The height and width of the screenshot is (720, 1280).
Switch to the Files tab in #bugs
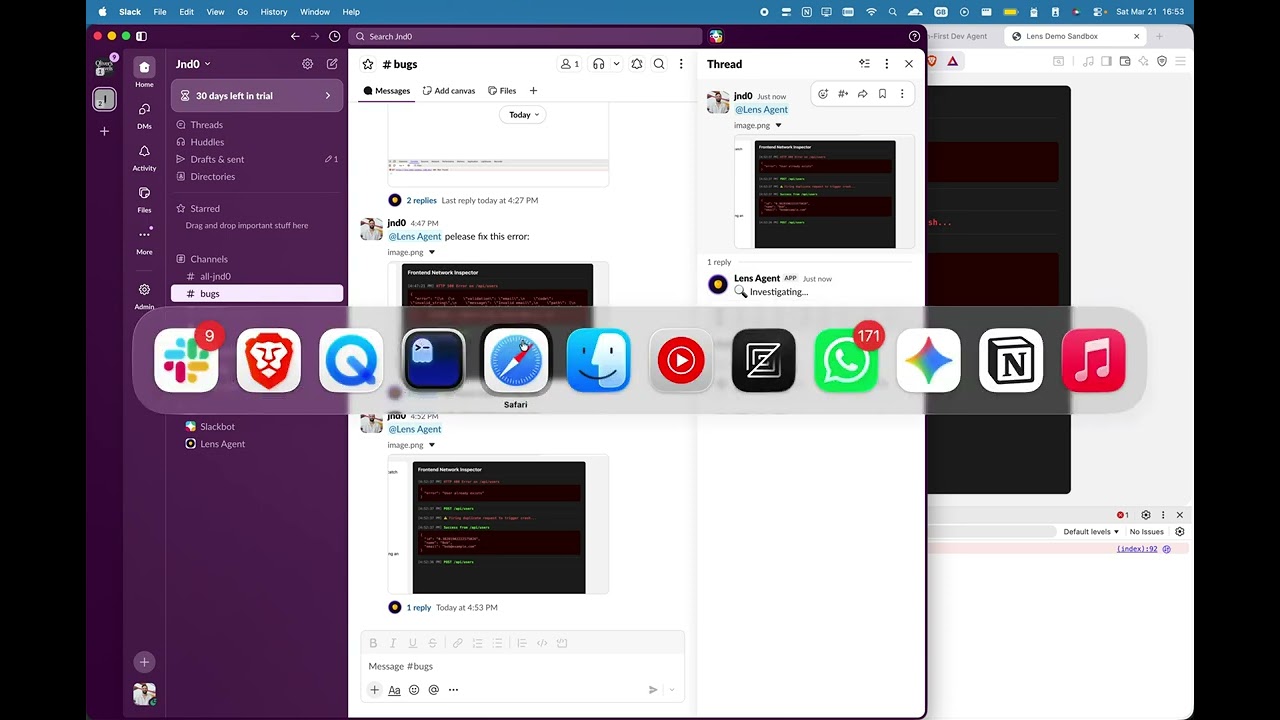(x=502, y=91)
